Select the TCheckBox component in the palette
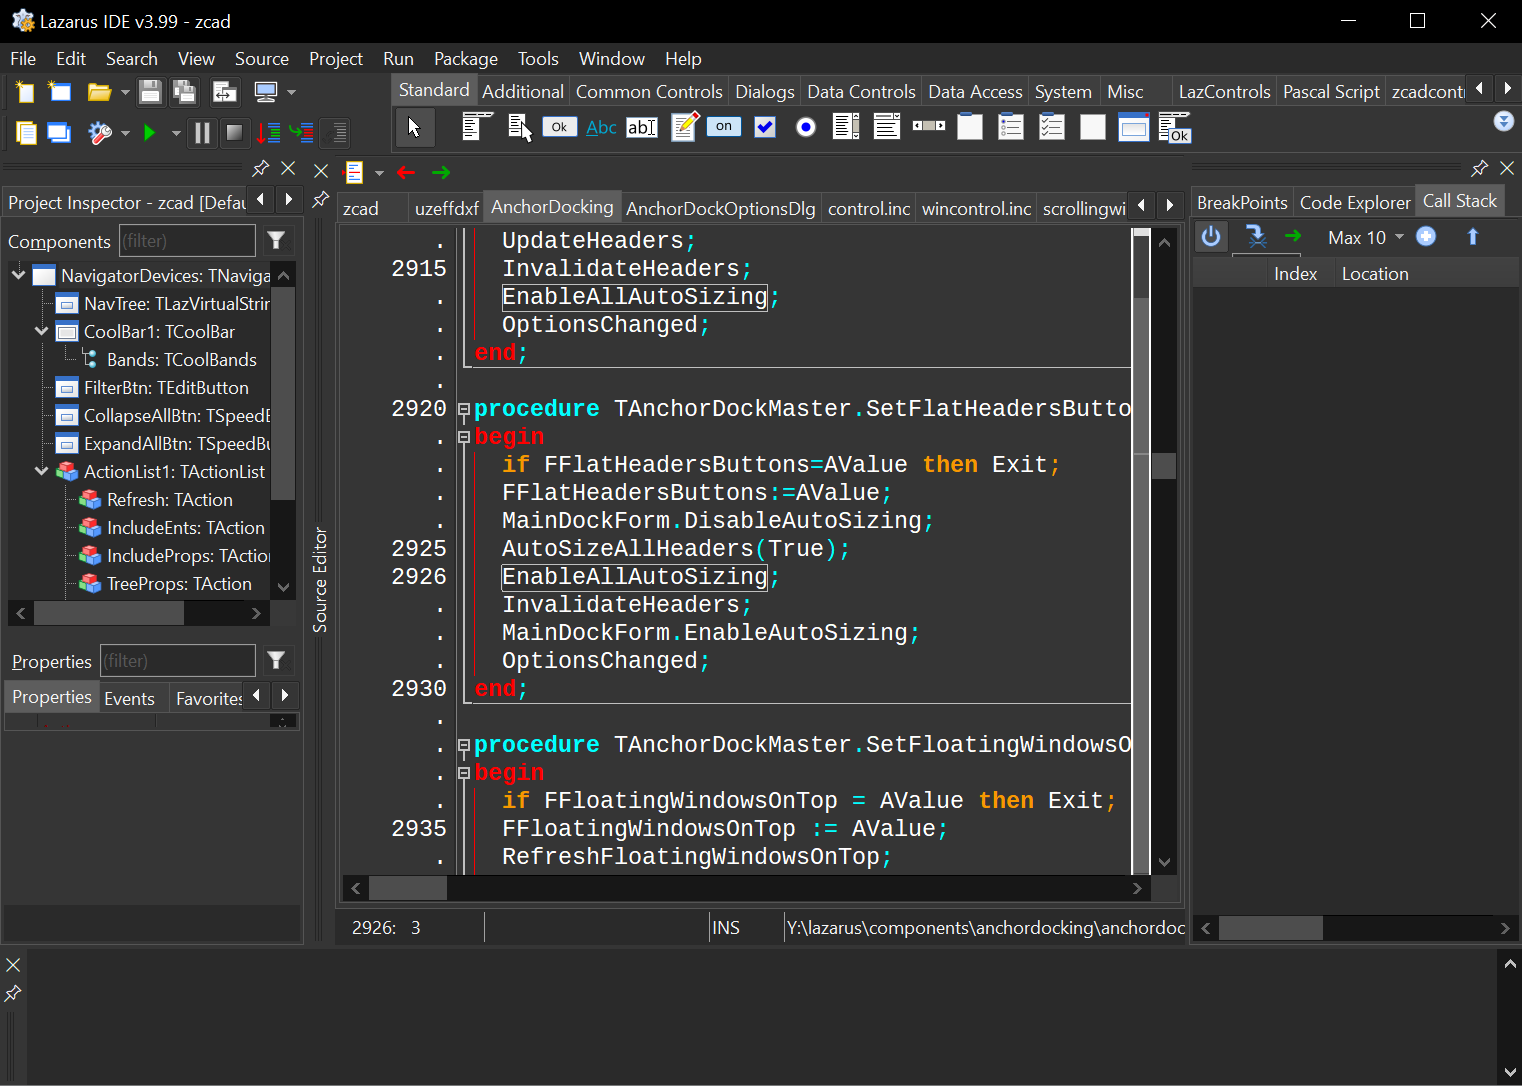This screenshot has width=1536, height=1086. point(765,128)
